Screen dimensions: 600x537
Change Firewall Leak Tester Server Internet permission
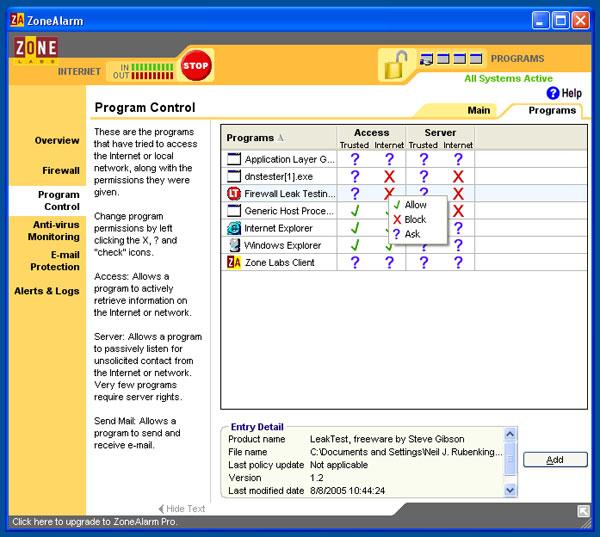pyautogui.click(x=458, y=194)
